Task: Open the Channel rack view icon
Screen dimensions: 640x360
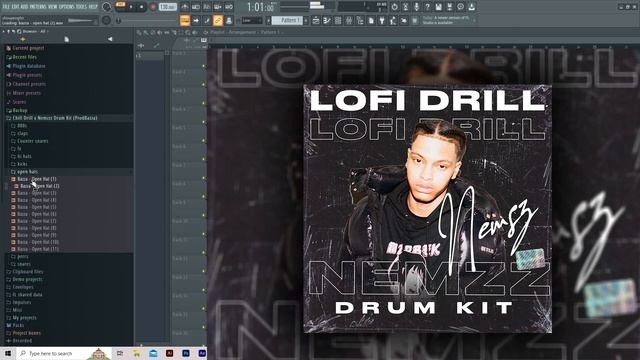Action: [338, 20]
